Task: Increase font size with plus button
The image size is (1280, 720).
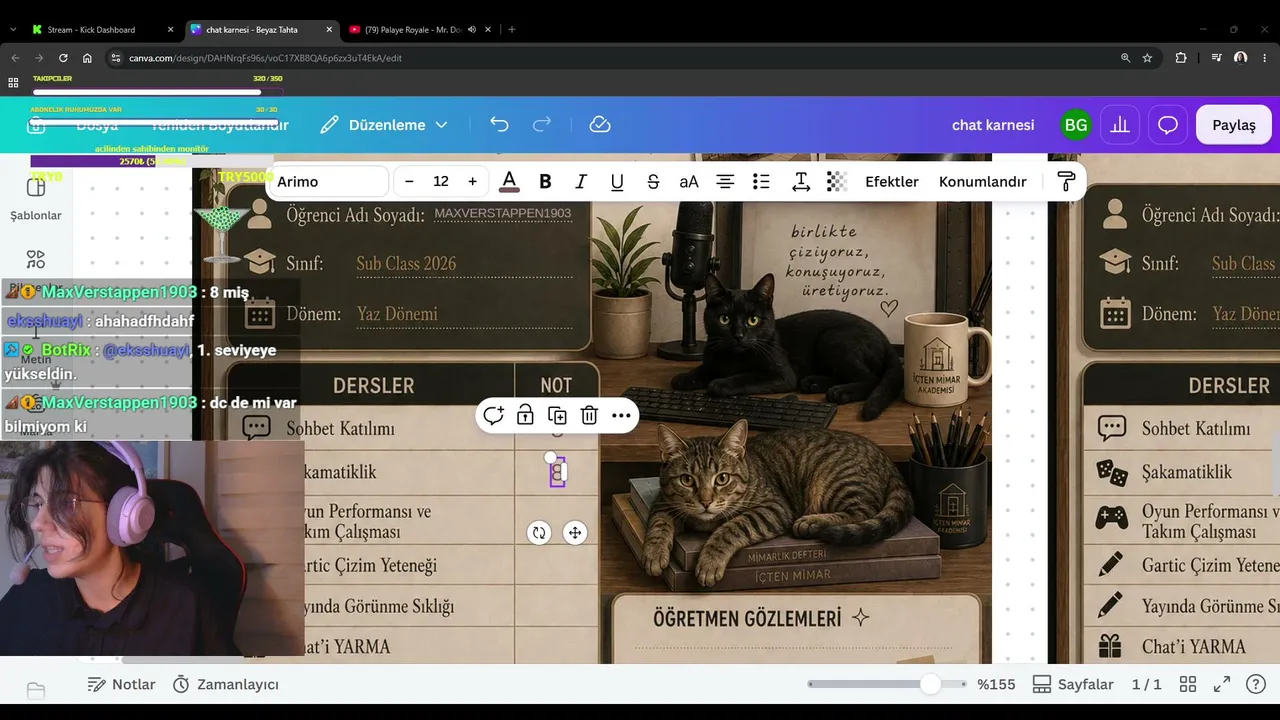Action: click(472, 181)
